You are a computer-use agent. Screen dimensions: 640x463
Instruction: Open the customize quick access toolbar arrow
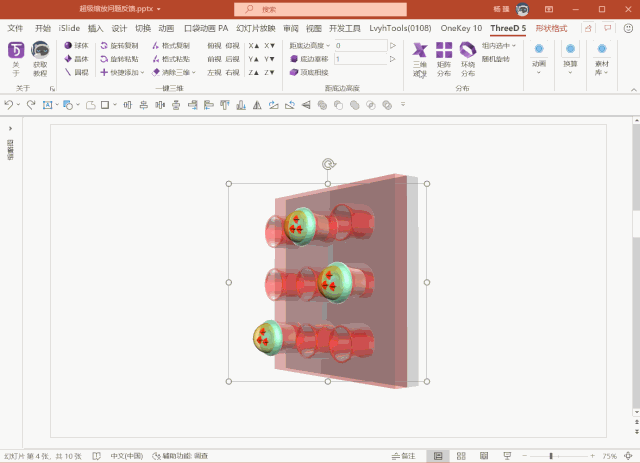403,105
